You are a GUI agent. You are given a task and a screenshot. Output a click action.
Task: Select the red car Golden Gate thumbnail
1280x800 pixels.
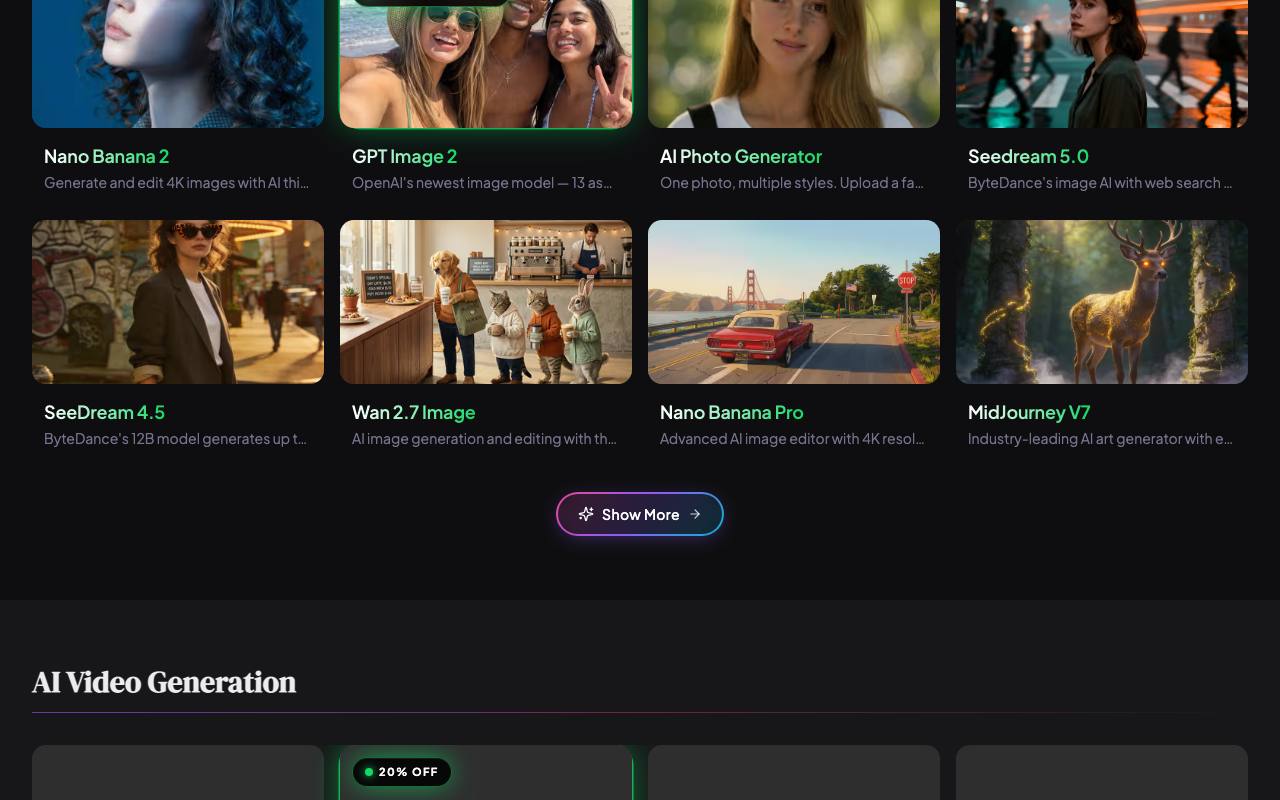tap(794, 302)
